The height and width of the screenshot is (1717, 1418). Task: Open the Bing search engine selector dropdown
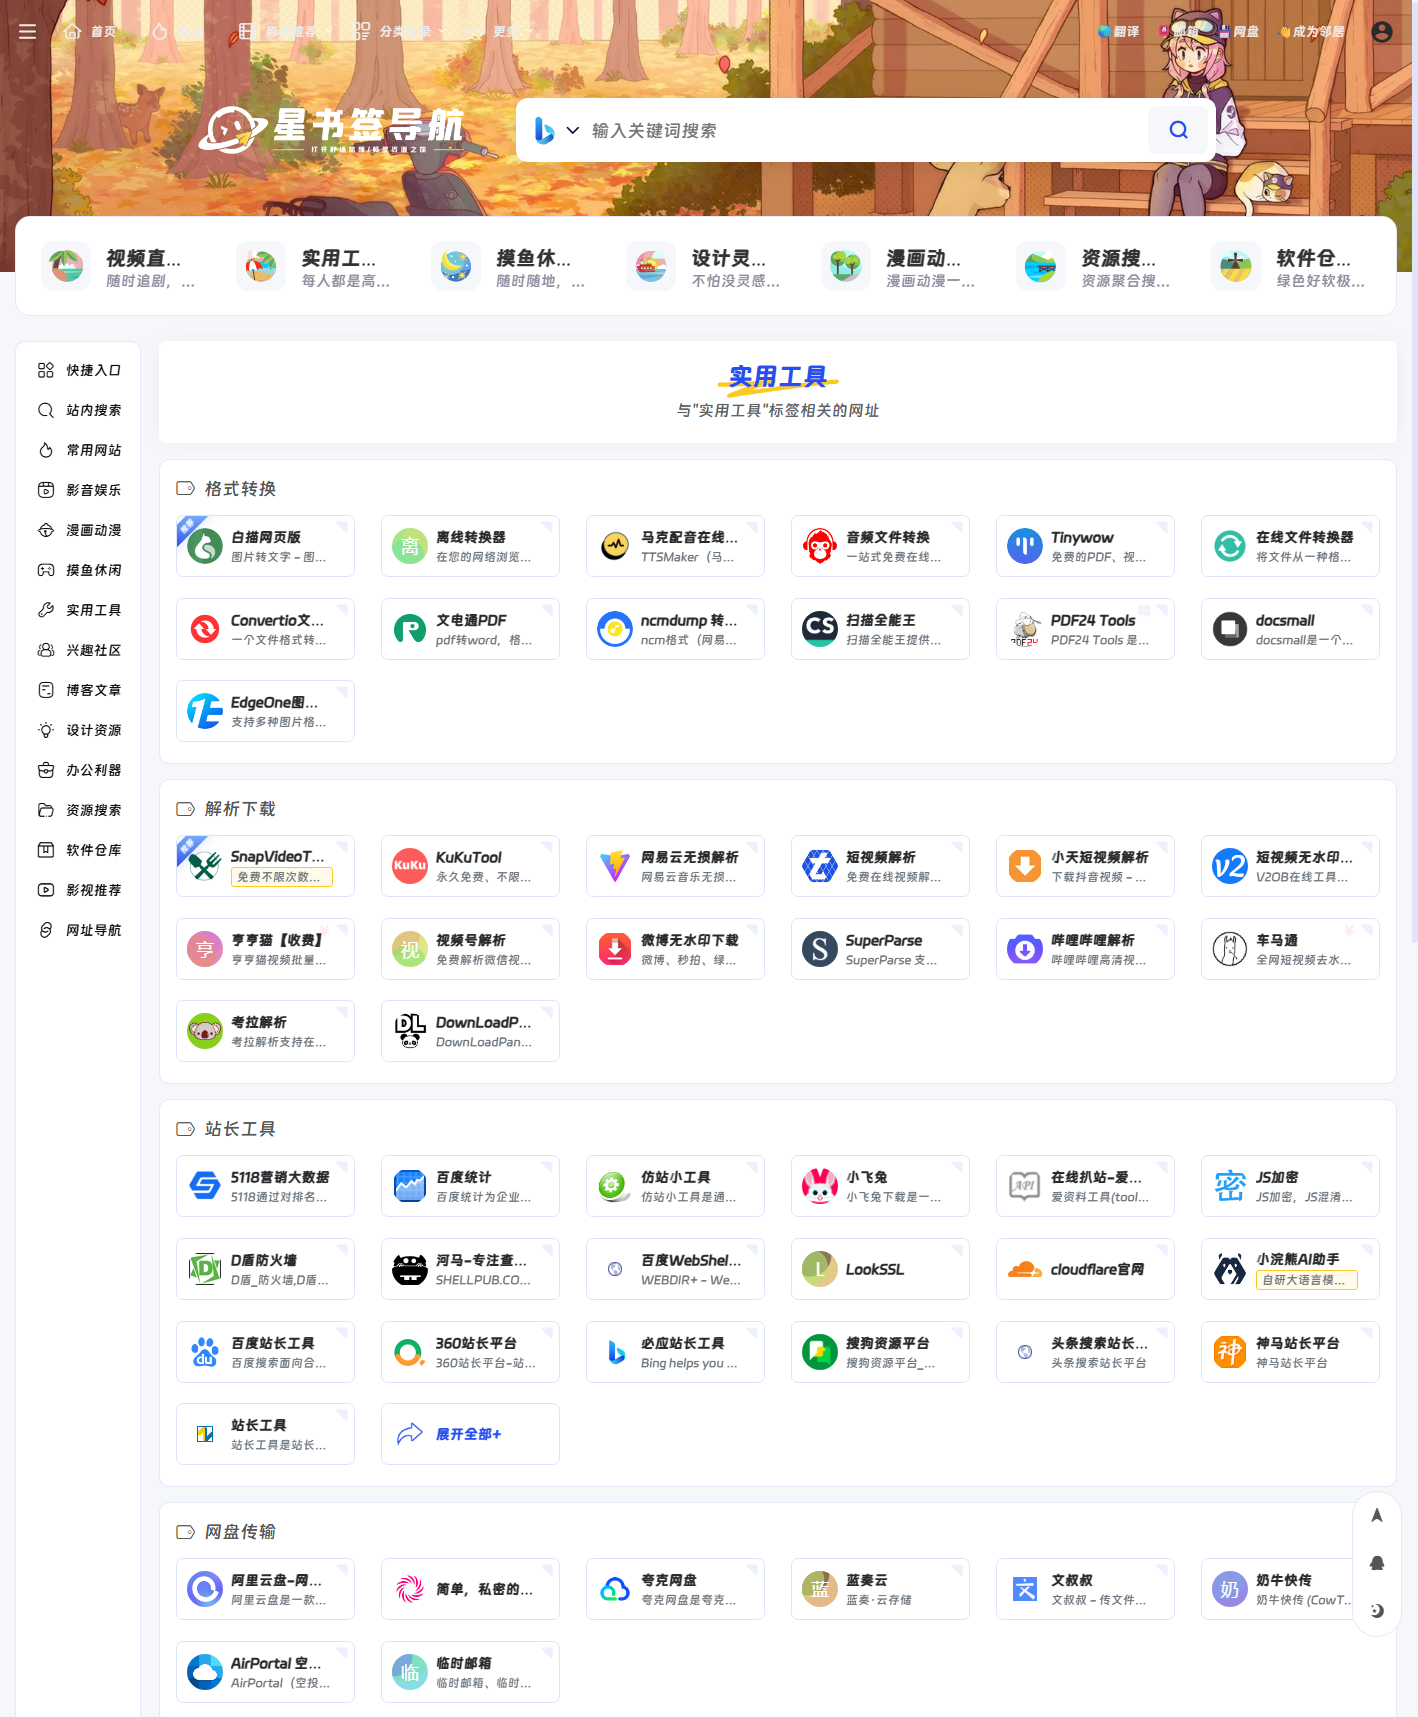coord(557,130)
